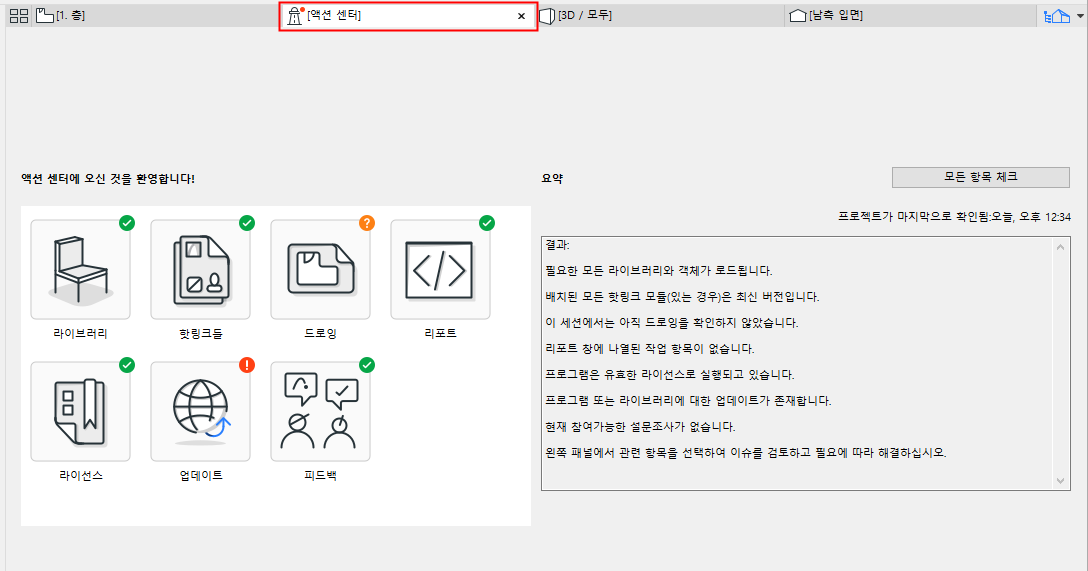1088x571 pixels.
Task: Open the 라이선스 (License) bookmark icon
Action: point(80,411)
